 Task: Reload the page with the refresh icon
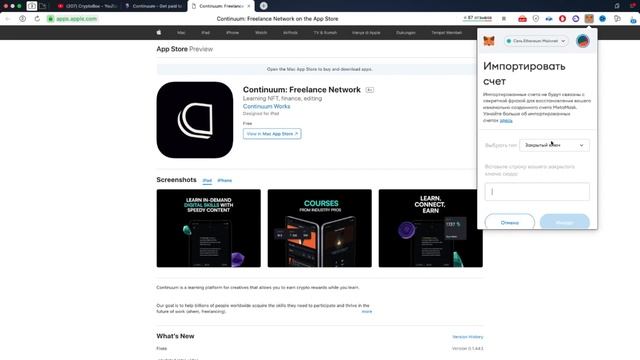point(37,18)
